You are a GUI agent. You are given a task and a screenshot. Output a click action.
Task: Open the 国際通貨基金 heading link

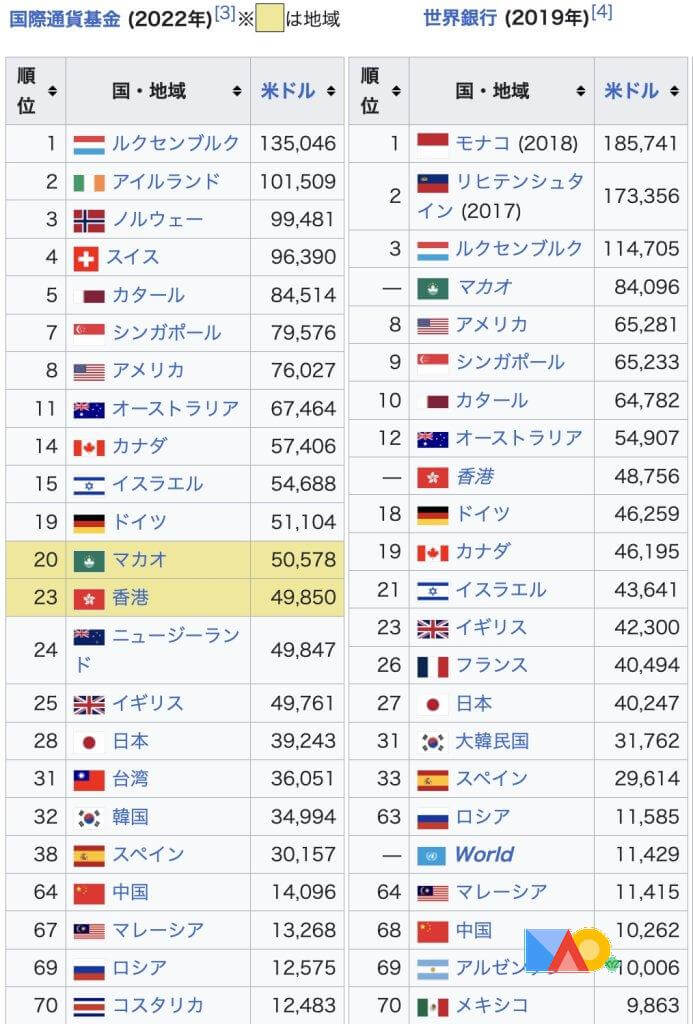[x=64, y=19]
